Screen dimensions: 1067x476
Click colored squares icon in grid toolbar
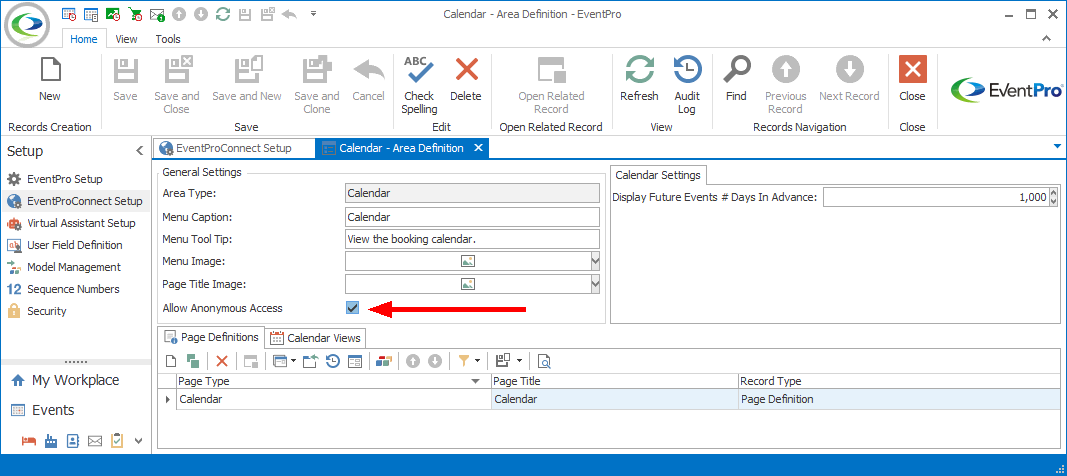coord(383,361)
